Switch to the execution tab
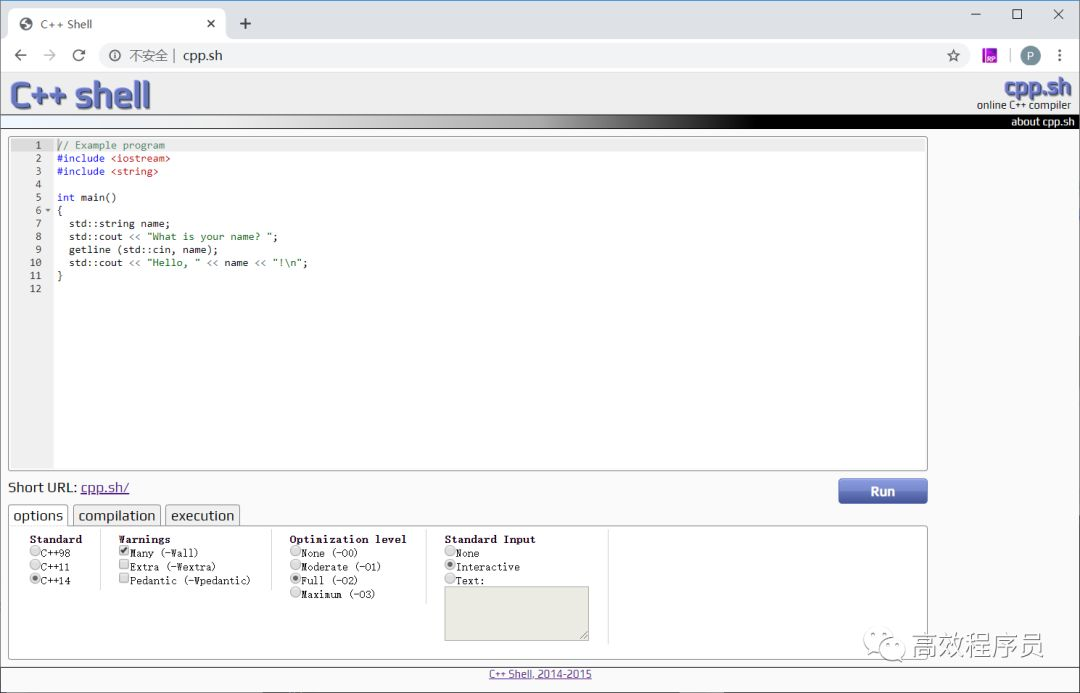This screenshot has width=1080, height=693. [202, 515]
